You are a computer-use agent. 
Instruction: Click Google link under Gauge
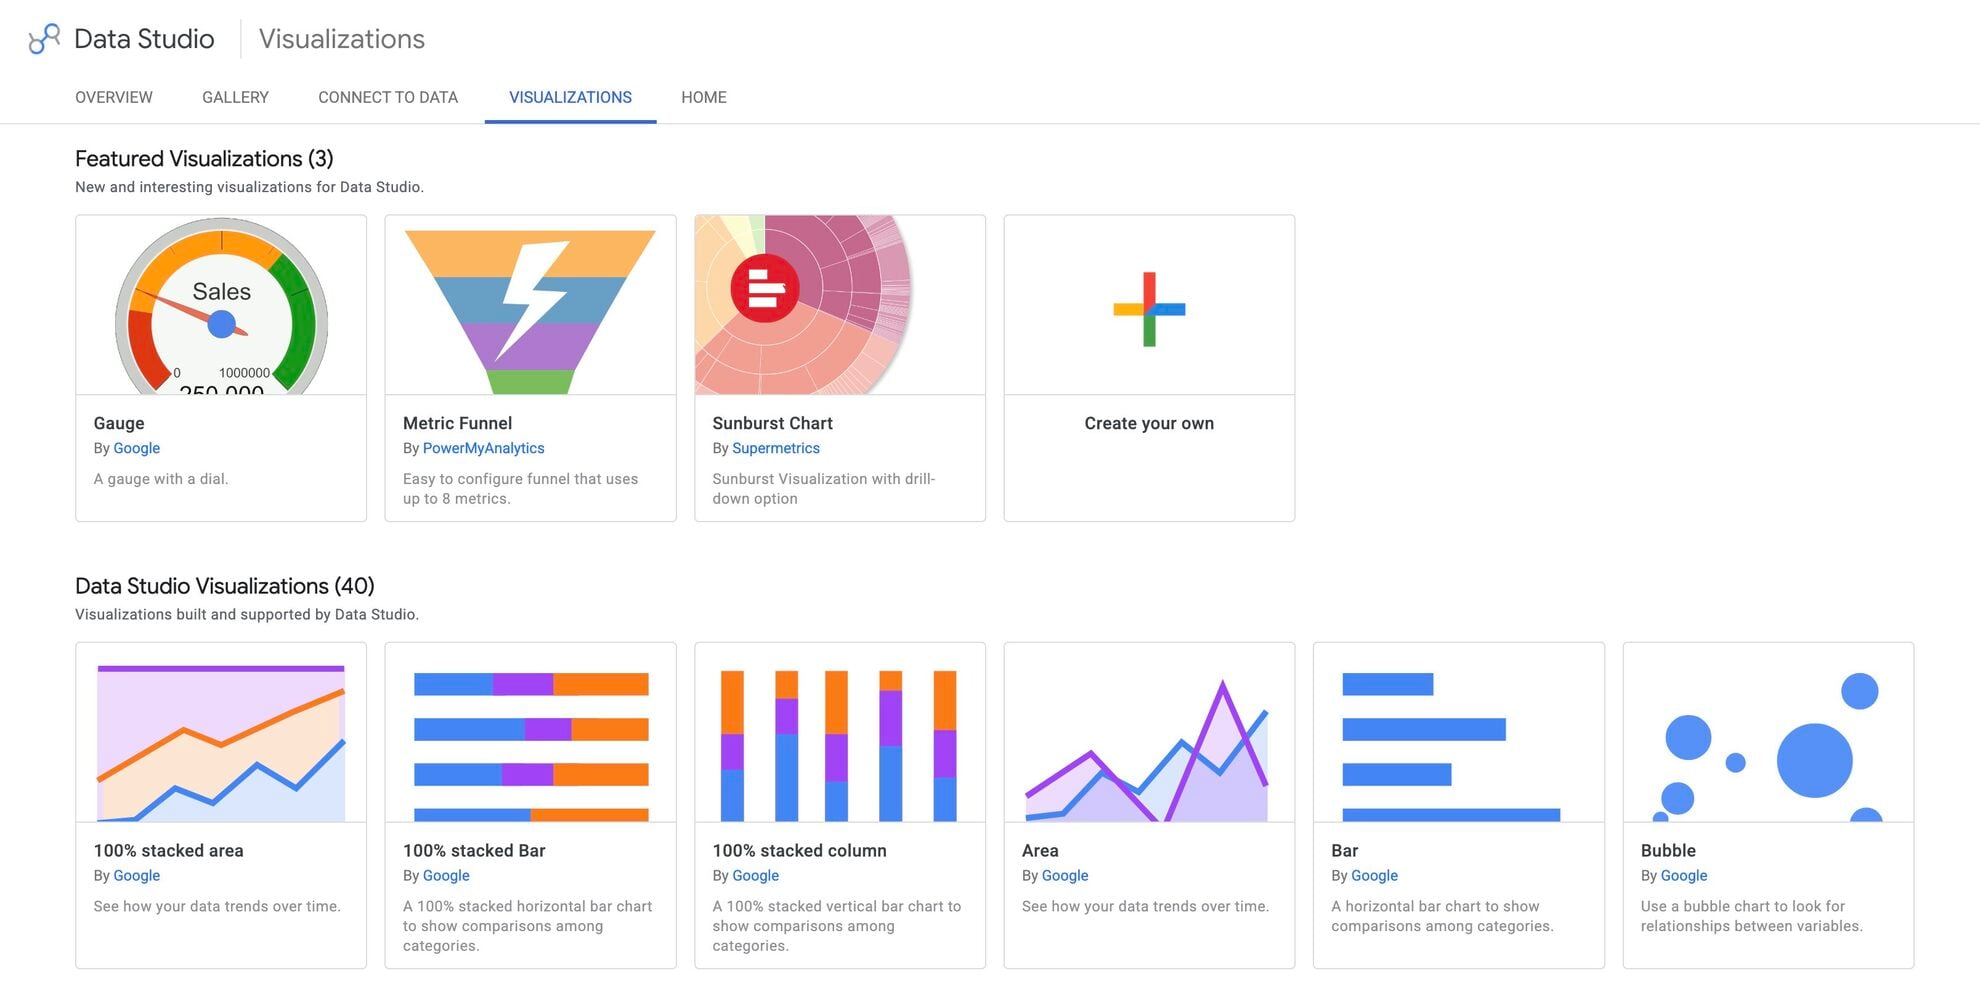point(136,448)
